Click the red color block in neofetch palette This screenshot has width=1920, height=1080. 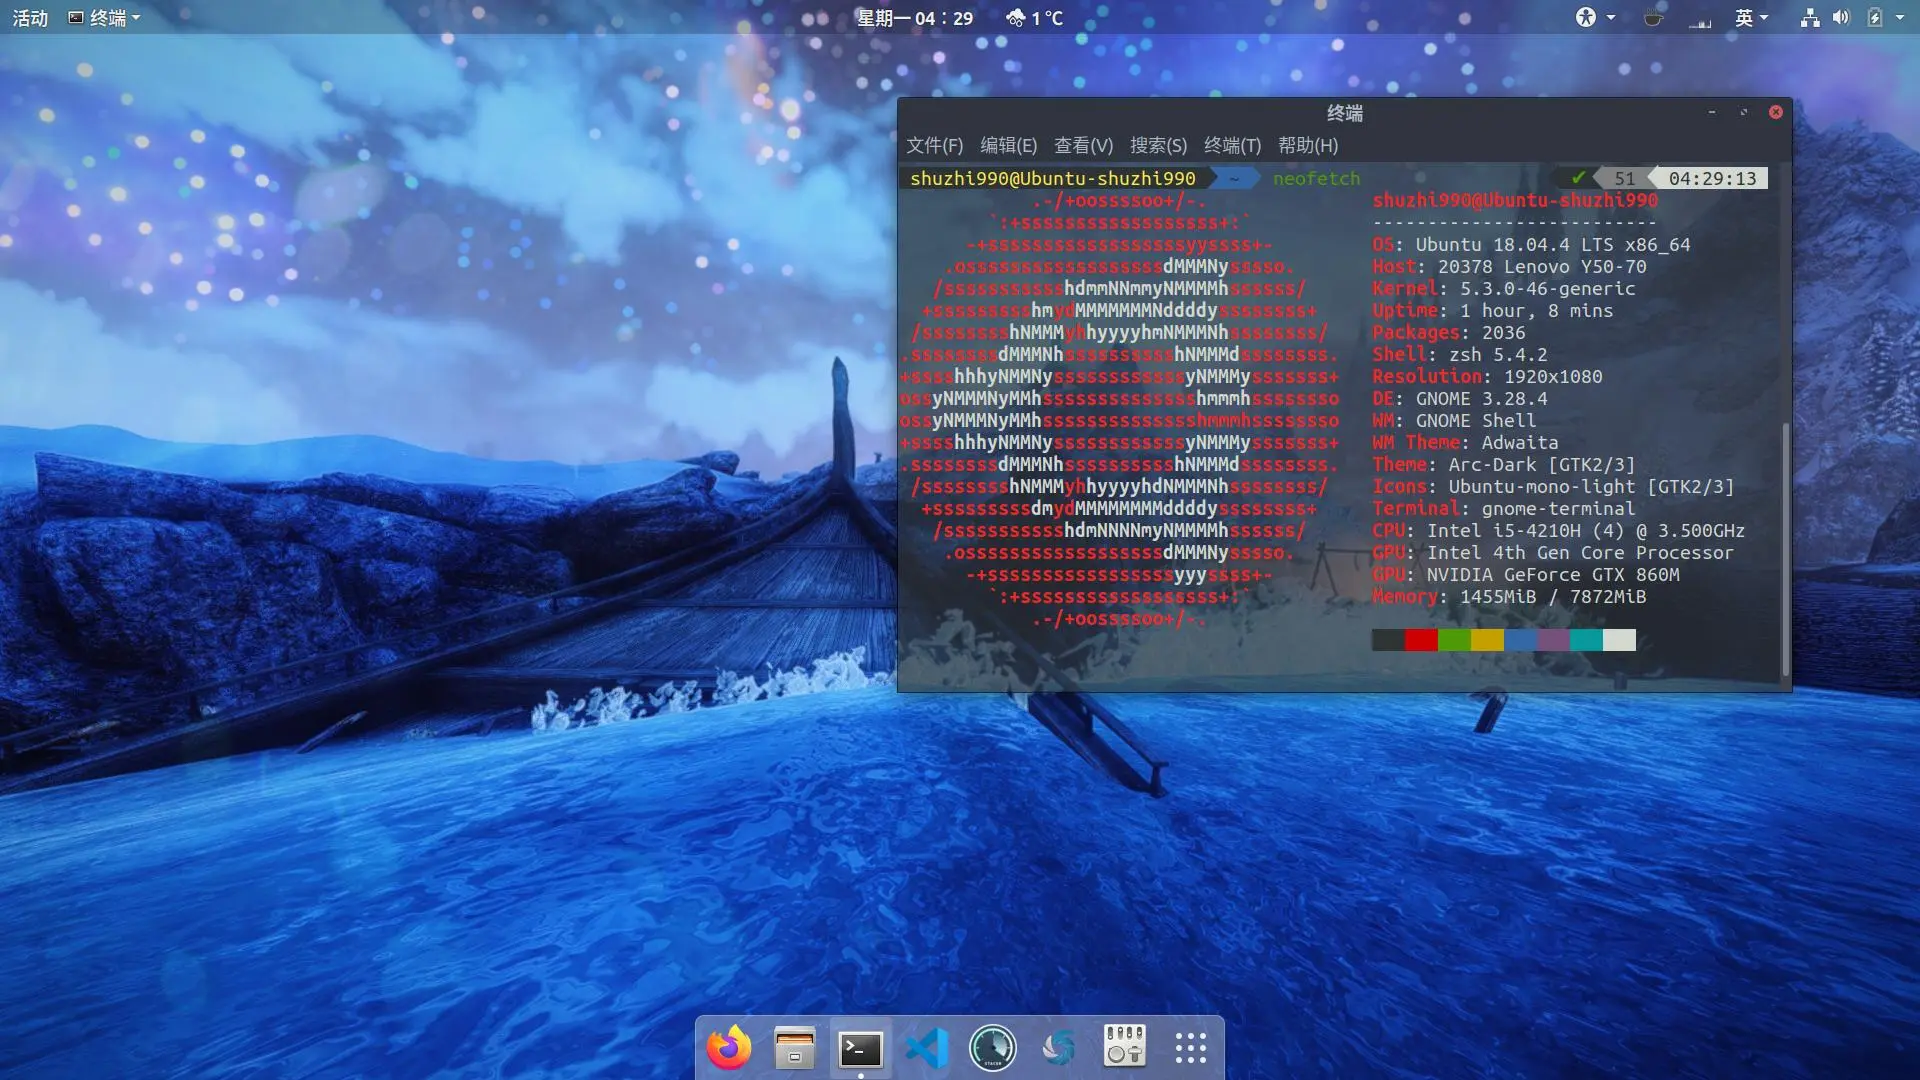tap(1421, 640)
